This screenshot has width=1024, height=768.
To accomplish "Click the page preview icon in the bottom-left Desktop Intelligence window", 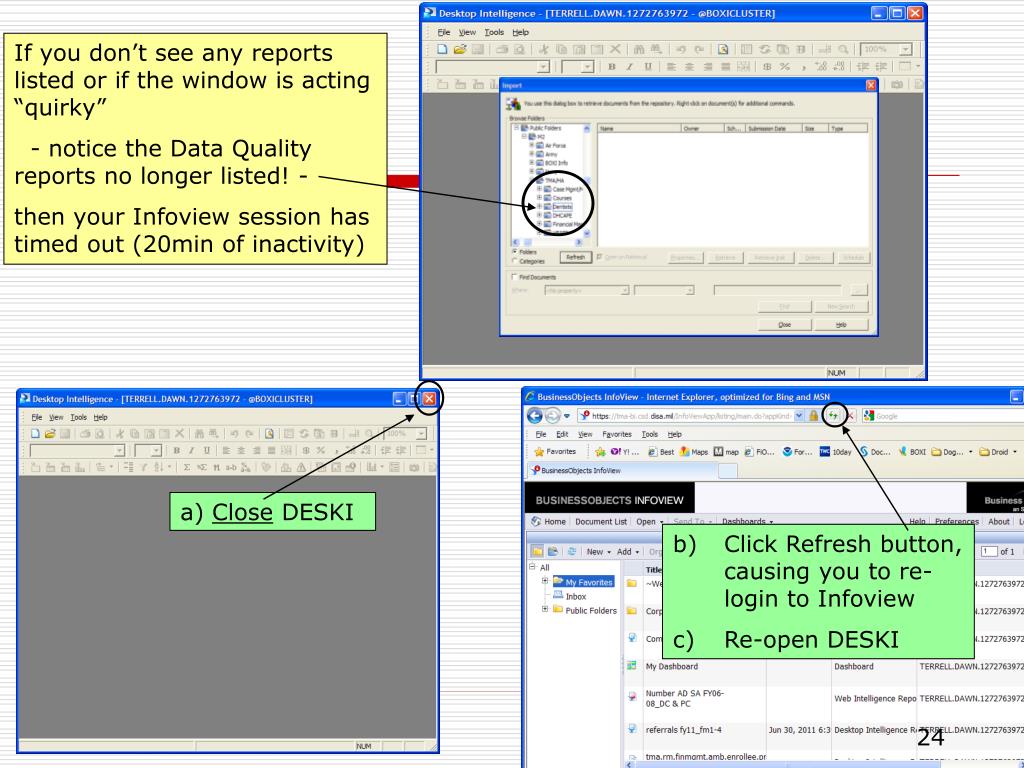I will click(269, 433).
